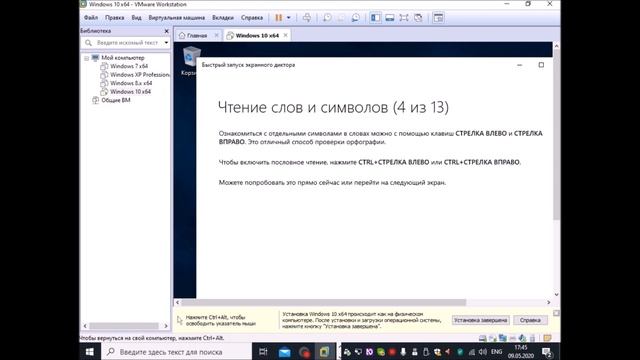640x360 pixels.
Task: Collapse the Мой компьютер tree node
Action: click(x=87, y=58)
